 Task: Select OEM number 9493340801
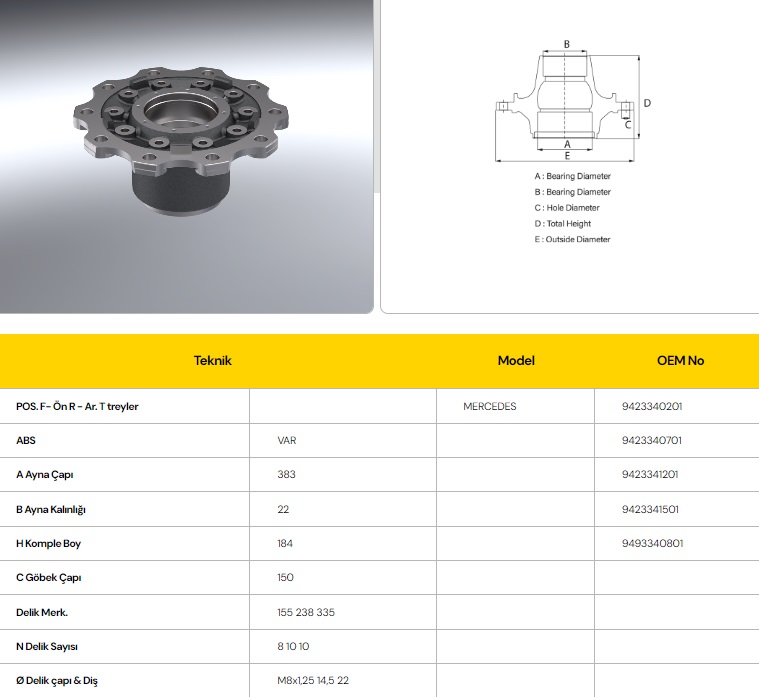click(651, 543)
